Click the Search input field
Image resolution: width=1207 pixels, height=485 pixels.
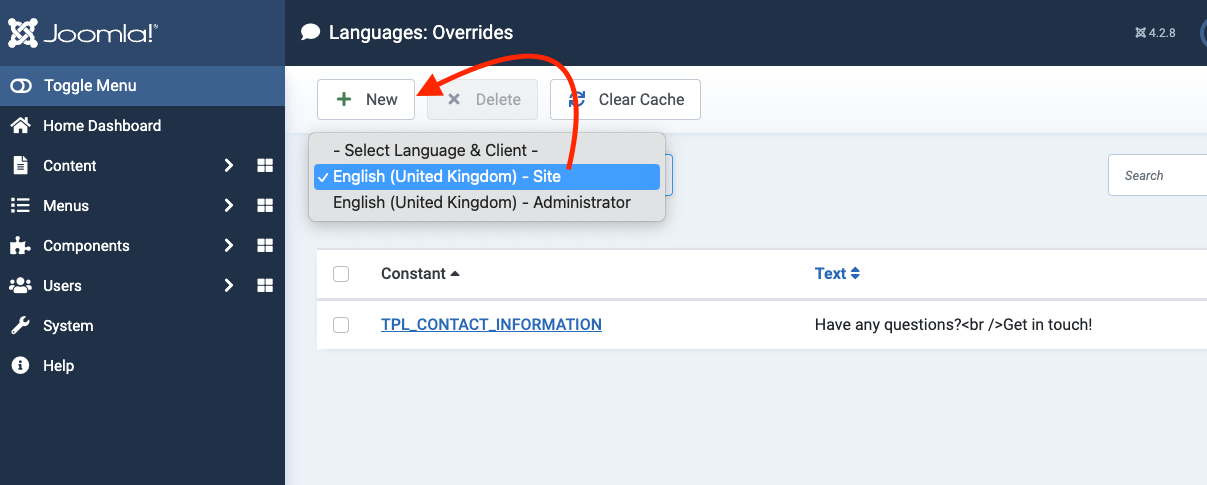point(1160,176)
